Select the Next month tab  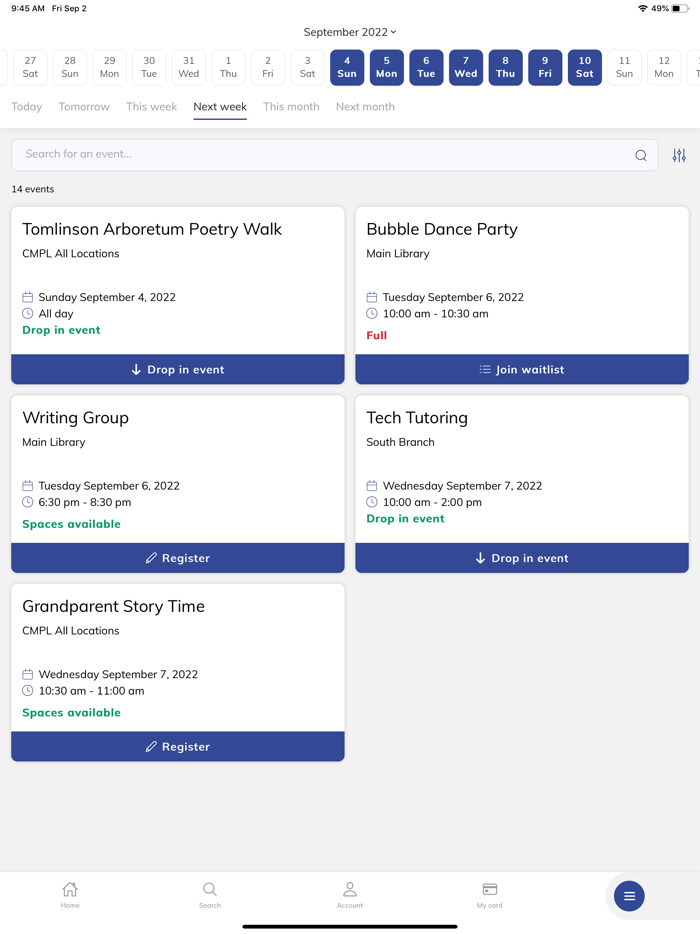365,107
